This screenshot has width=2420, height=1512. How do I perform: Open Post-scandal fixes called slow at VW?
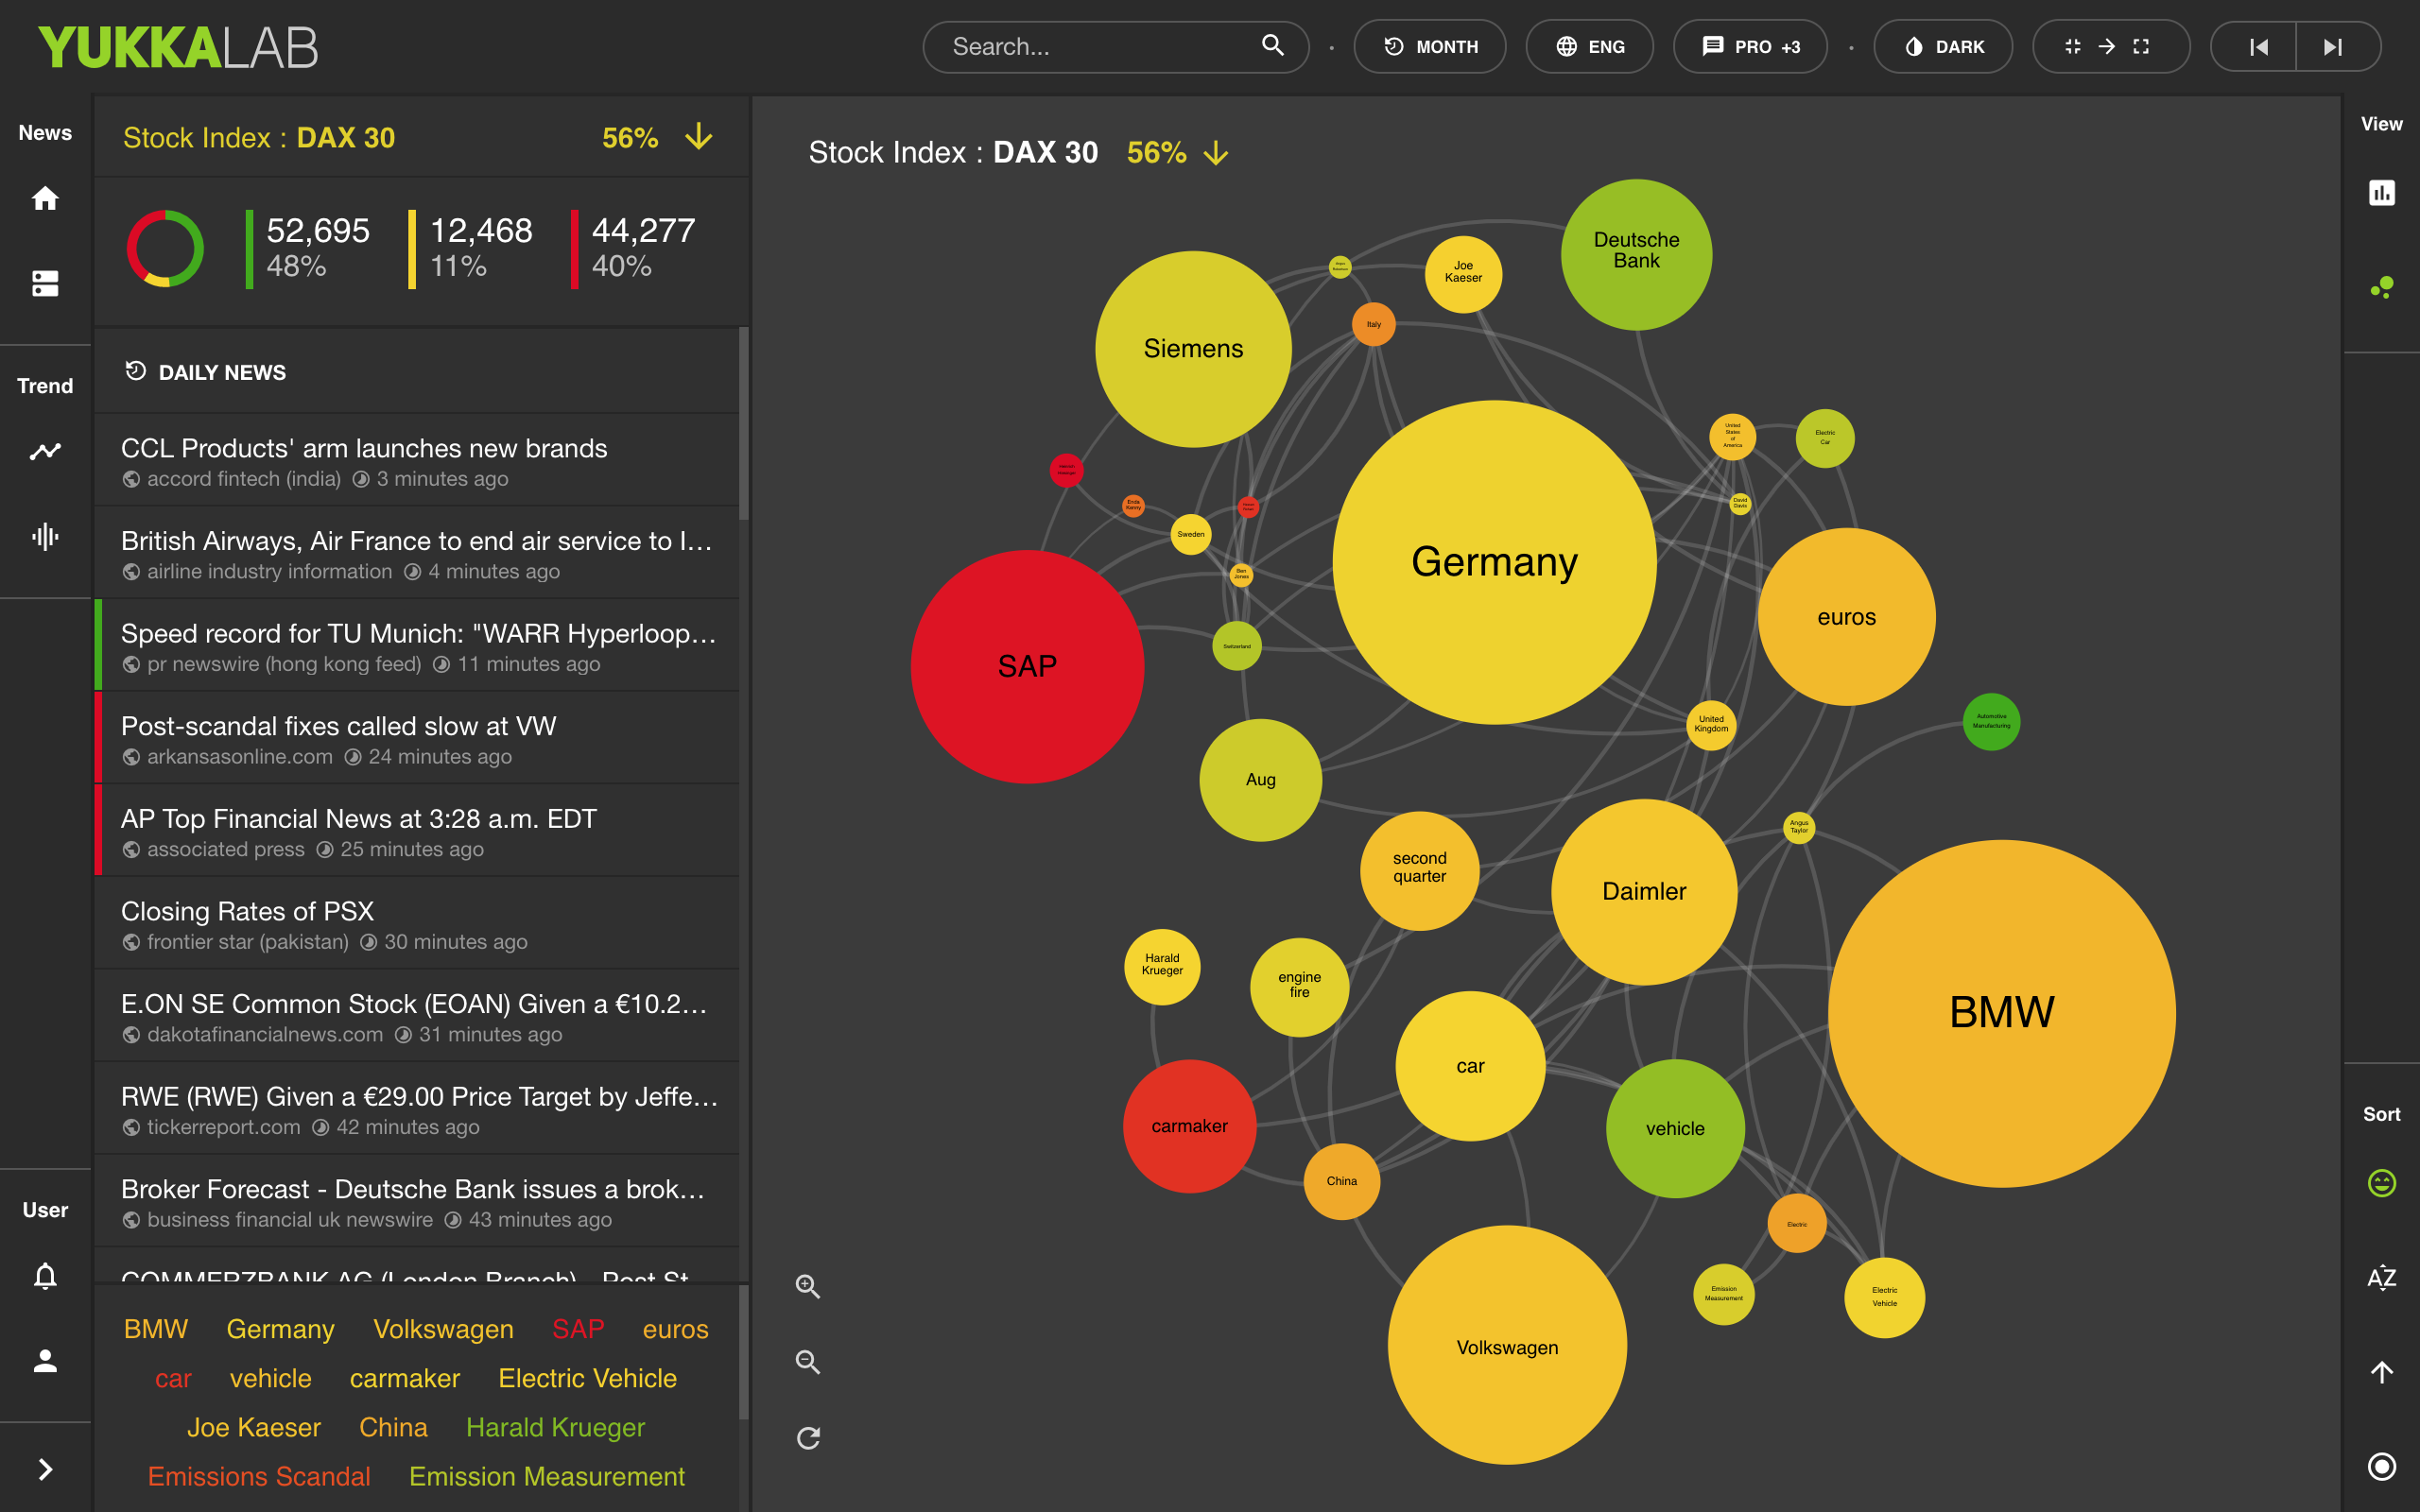pos(417,739)
